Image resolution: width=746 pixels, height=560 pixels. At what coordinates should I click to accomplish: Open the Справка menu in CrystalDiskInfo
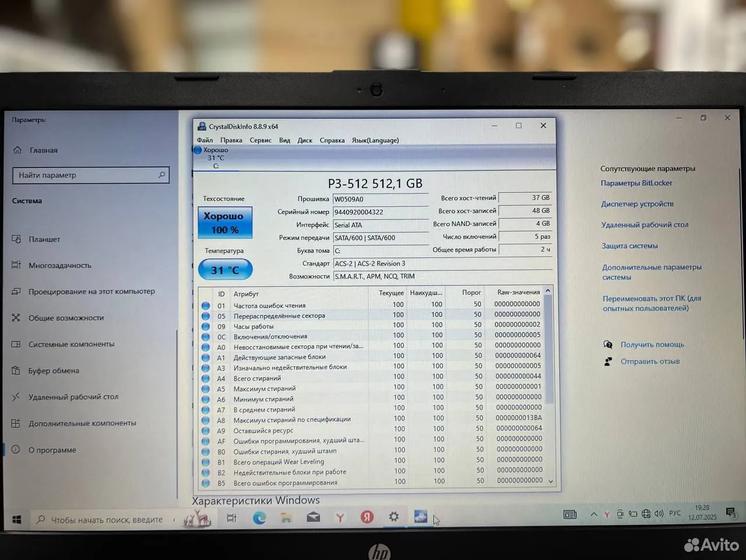(332, 140)
